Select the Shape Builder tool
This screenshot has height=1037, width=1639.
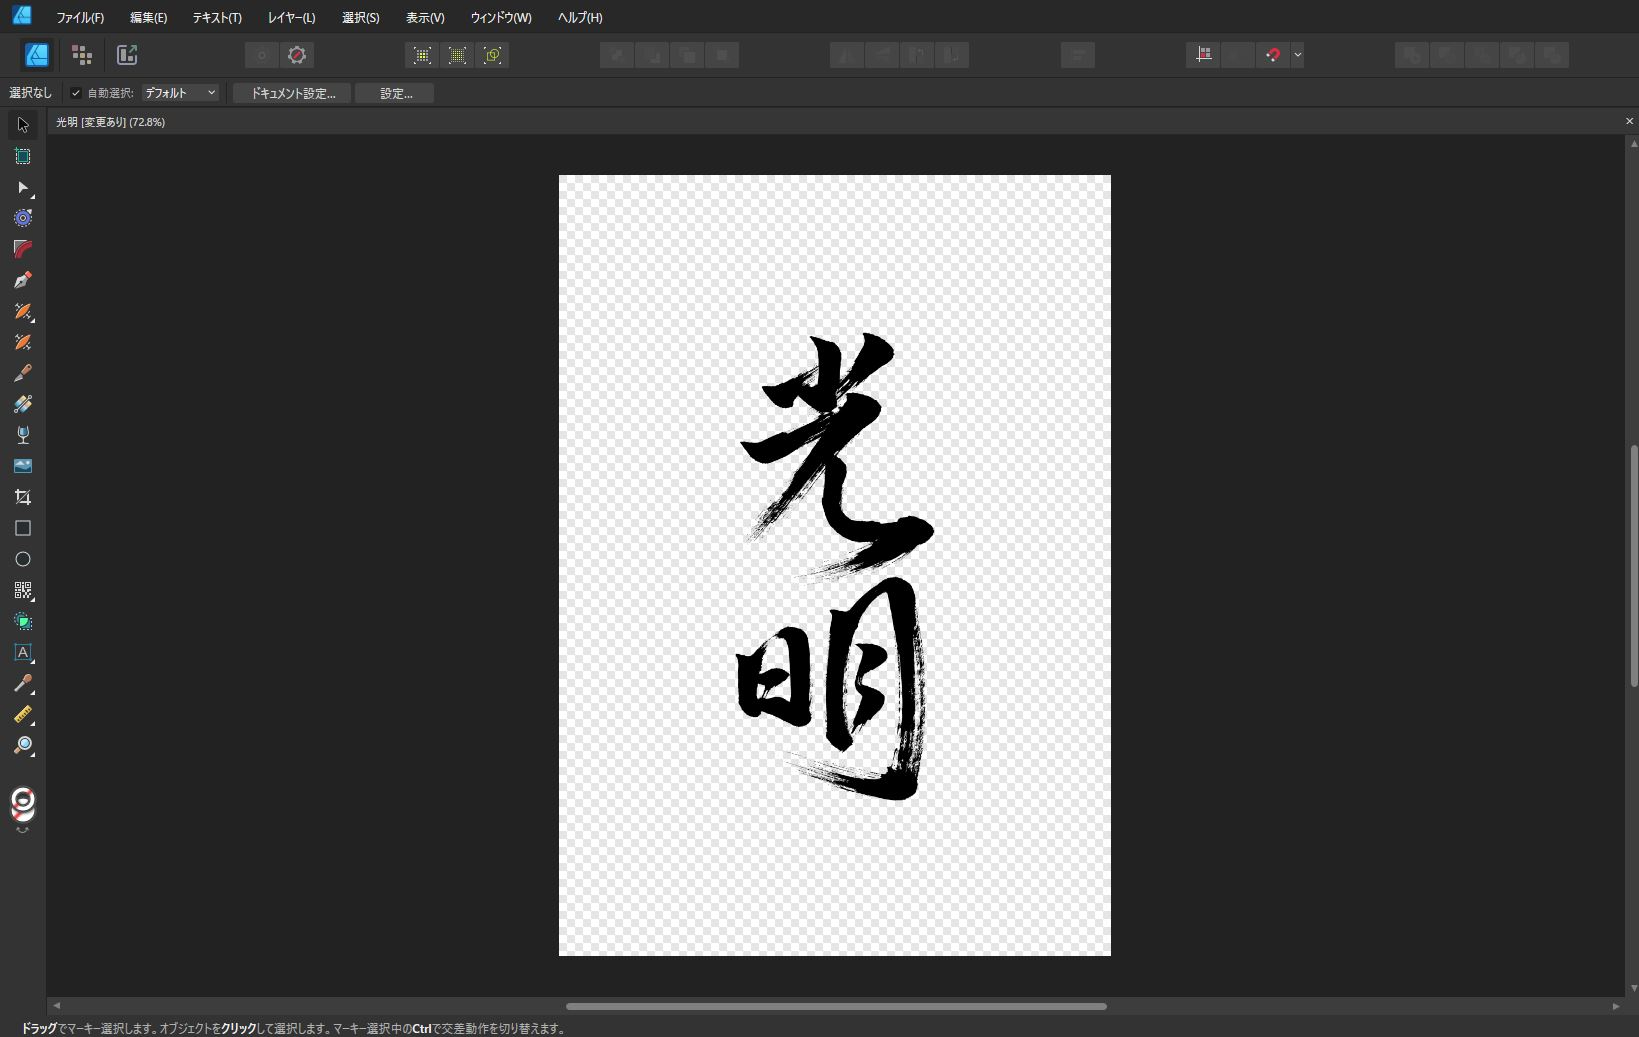click(23, 621)
